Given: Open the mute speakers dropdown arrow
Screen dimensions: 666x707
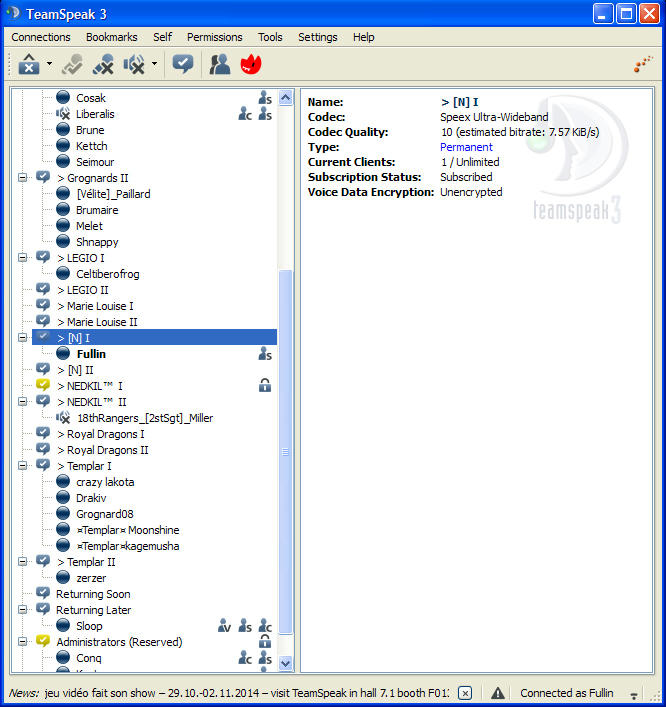Looking at the screenshot, I should 154,64.
